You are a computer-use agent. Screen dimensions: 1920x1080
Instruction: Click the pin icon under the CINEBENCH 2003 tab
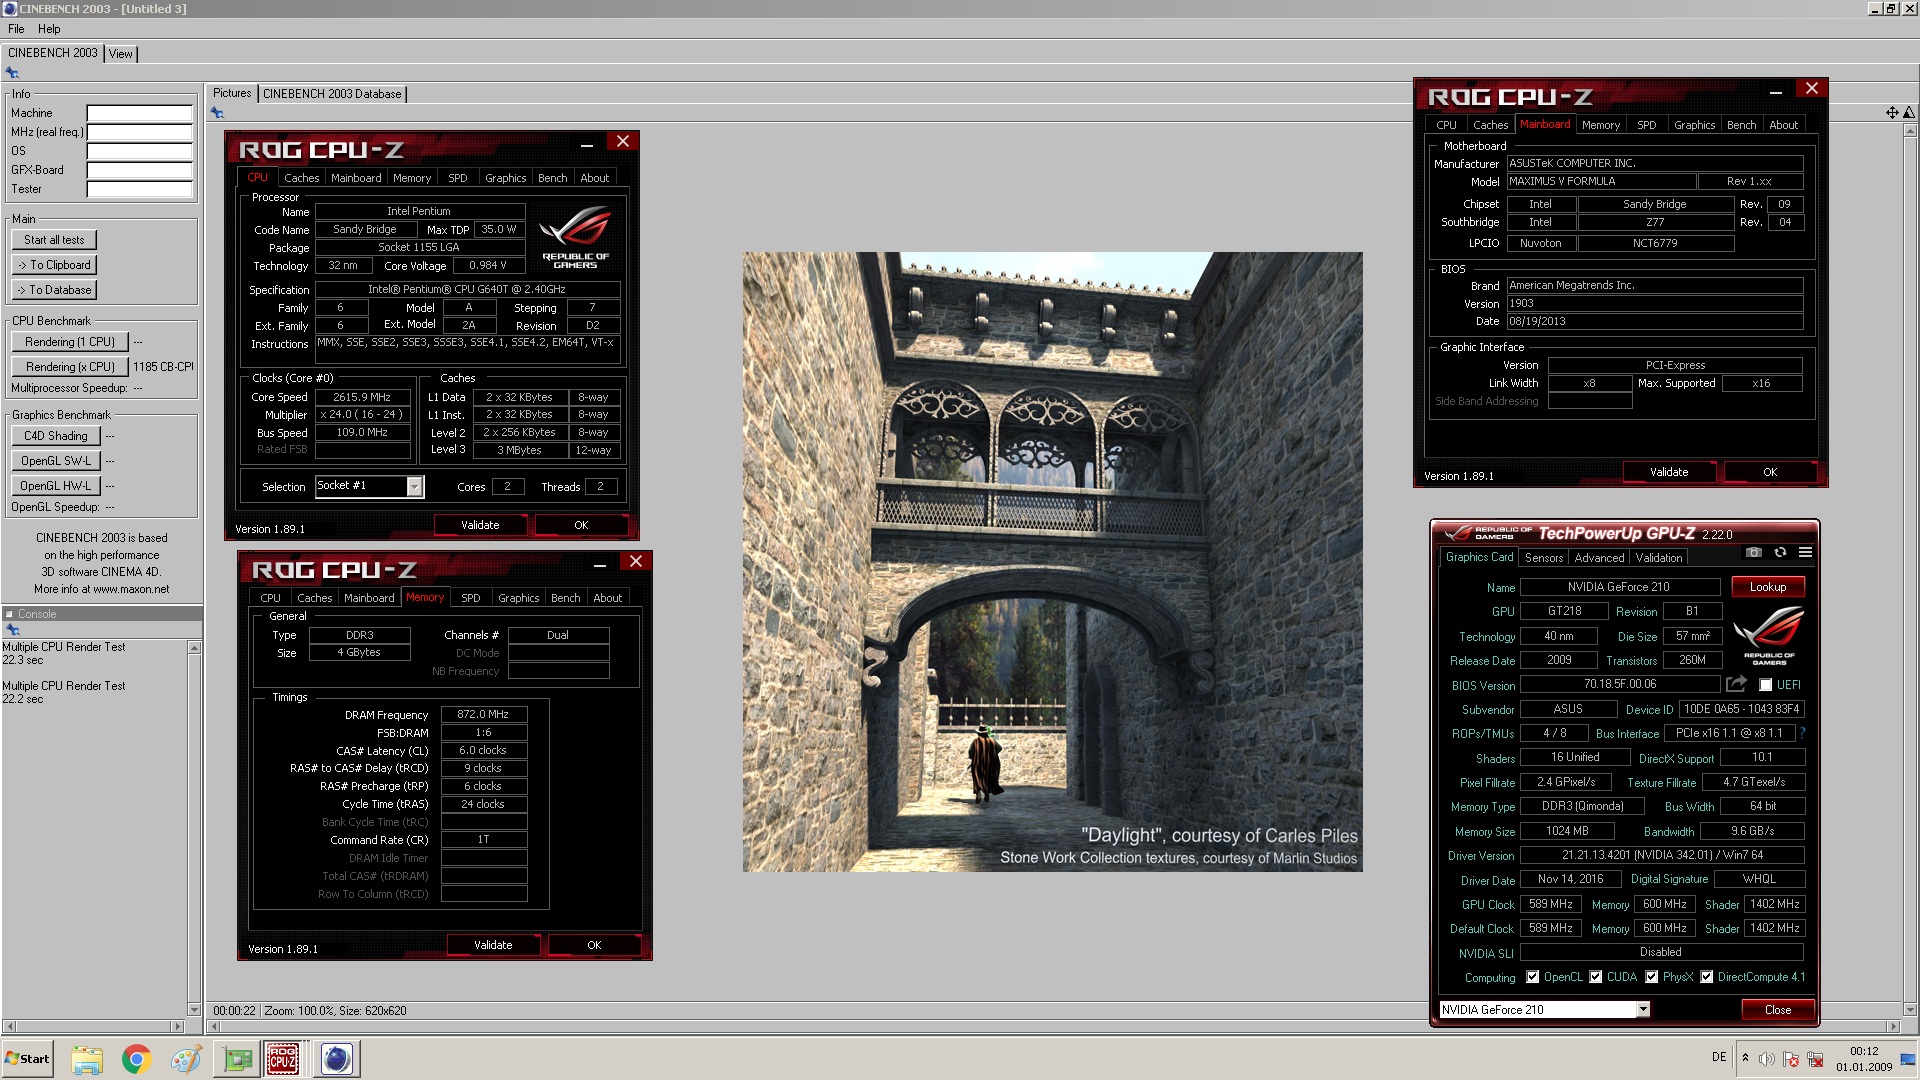12,73
